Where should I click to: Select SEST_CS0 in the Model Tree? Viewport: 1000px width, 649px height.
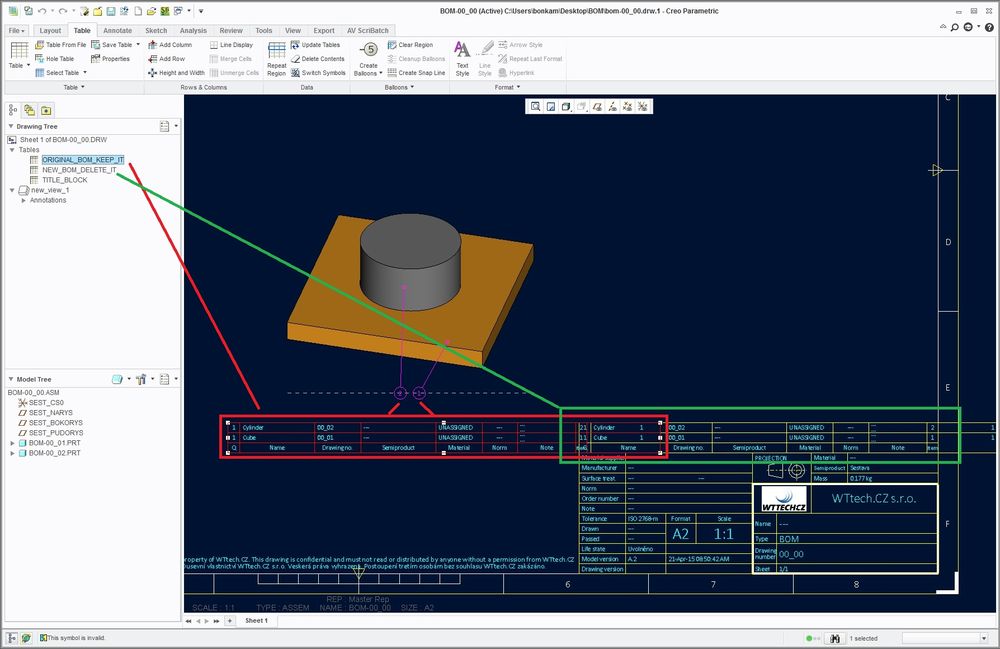point(46,403)
